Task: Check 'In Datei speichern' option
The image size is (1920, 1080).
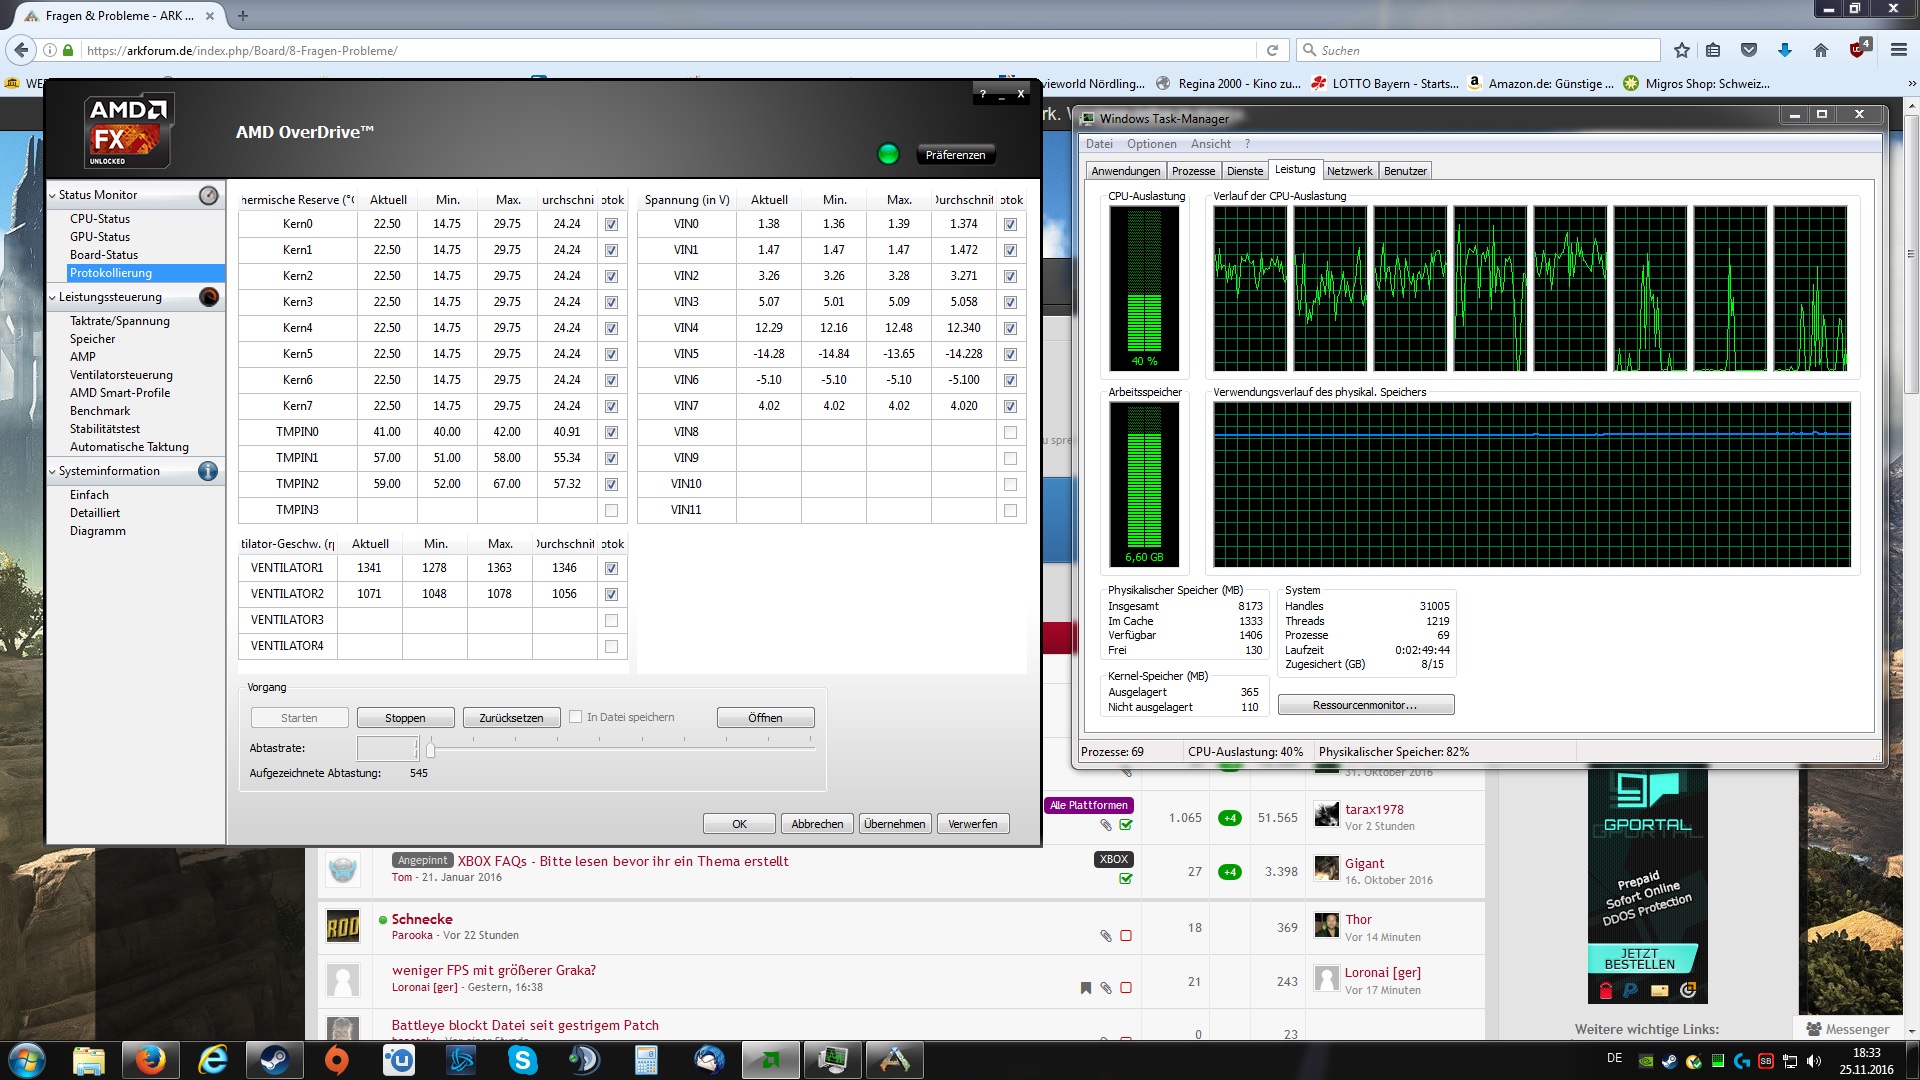Action: click(576, 717)
